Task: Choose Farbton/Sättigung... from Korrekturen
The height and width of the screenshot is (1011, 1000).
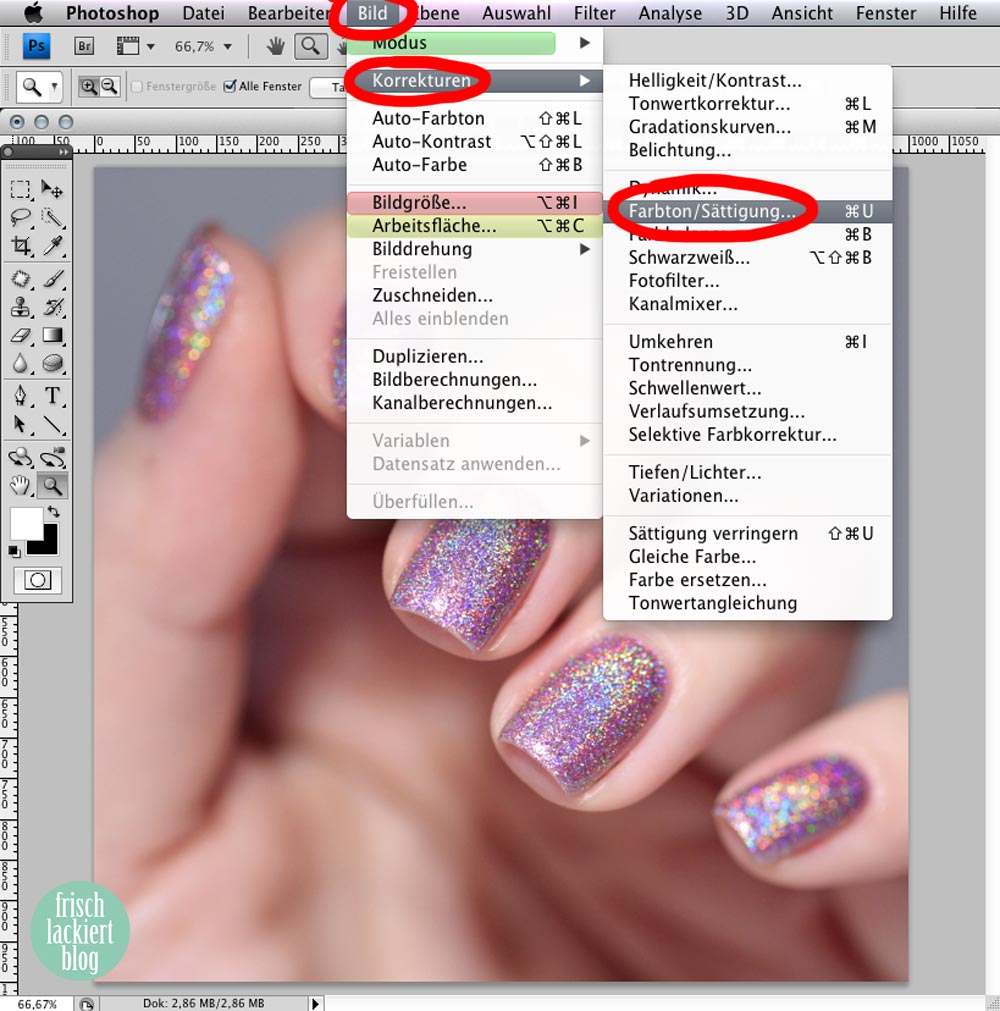Action: [748, 211]
